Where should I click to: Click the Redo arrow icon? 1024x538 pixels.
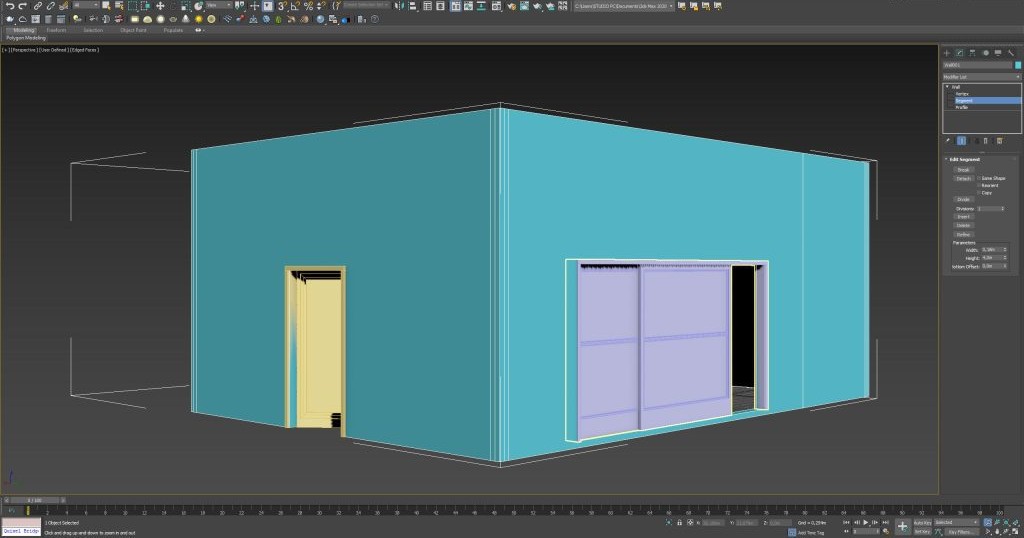point(22,6)
